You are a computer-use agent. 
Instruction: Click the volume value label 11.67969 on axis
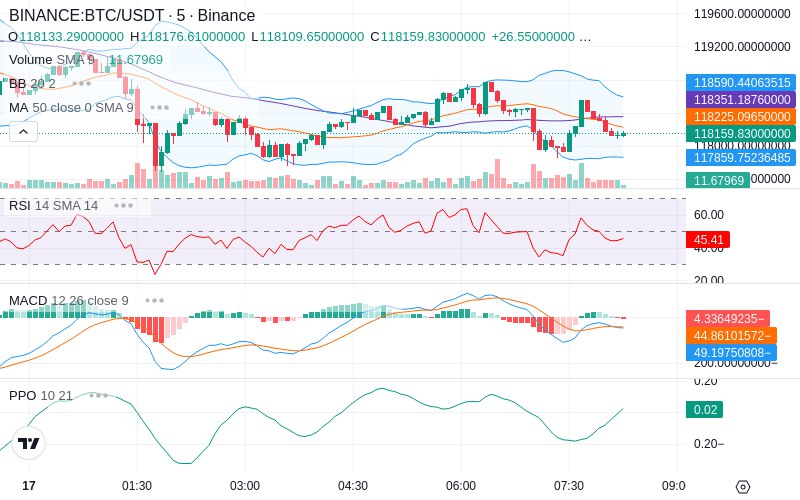[x=718, y=180]
